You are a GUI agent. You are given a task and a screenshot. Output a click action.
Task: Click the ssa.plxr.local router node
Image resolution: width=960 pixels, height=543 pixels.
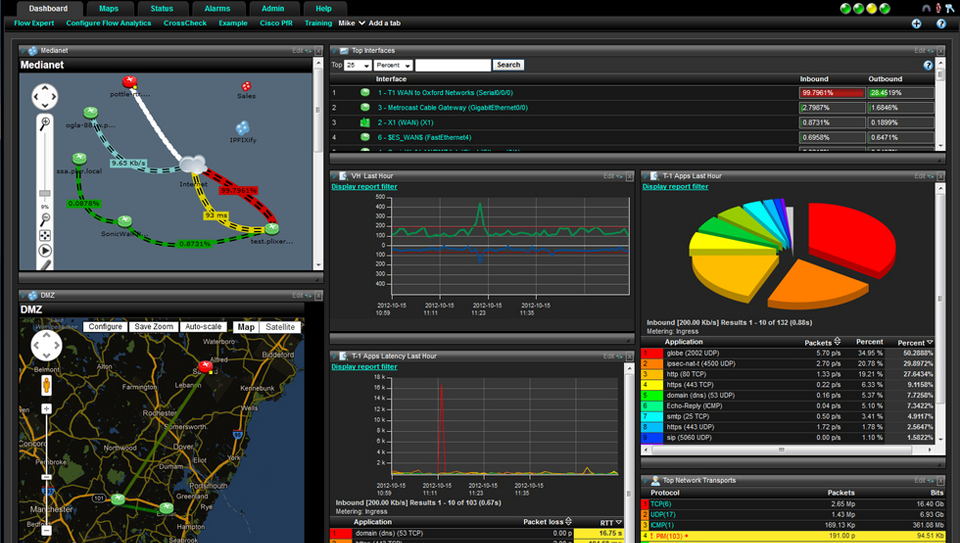(x=79, y=159)
